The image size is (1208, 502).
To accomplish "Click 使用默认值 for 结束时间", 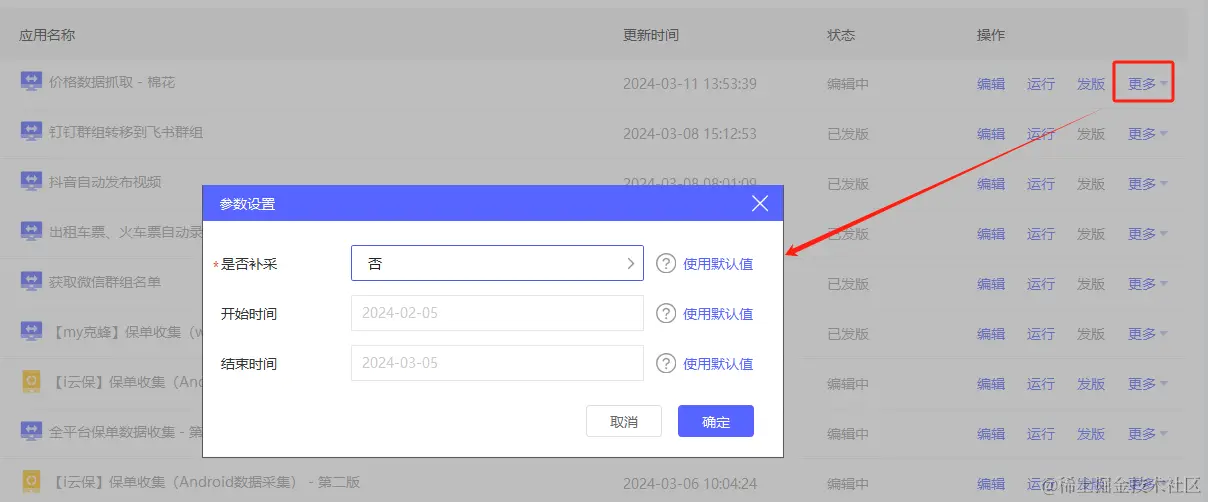I will pyautogui.click(x=718, y=364).
